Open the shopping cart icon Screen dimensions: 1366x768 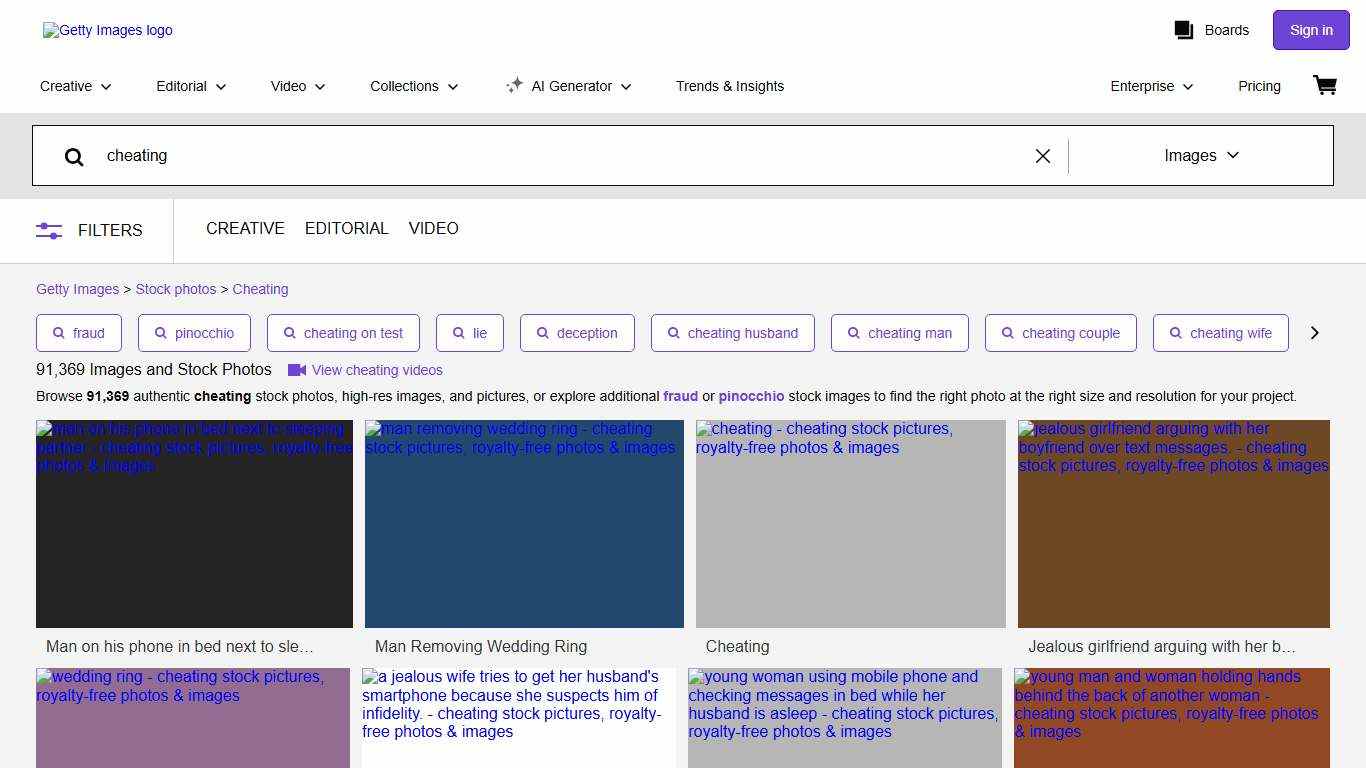1324,86
